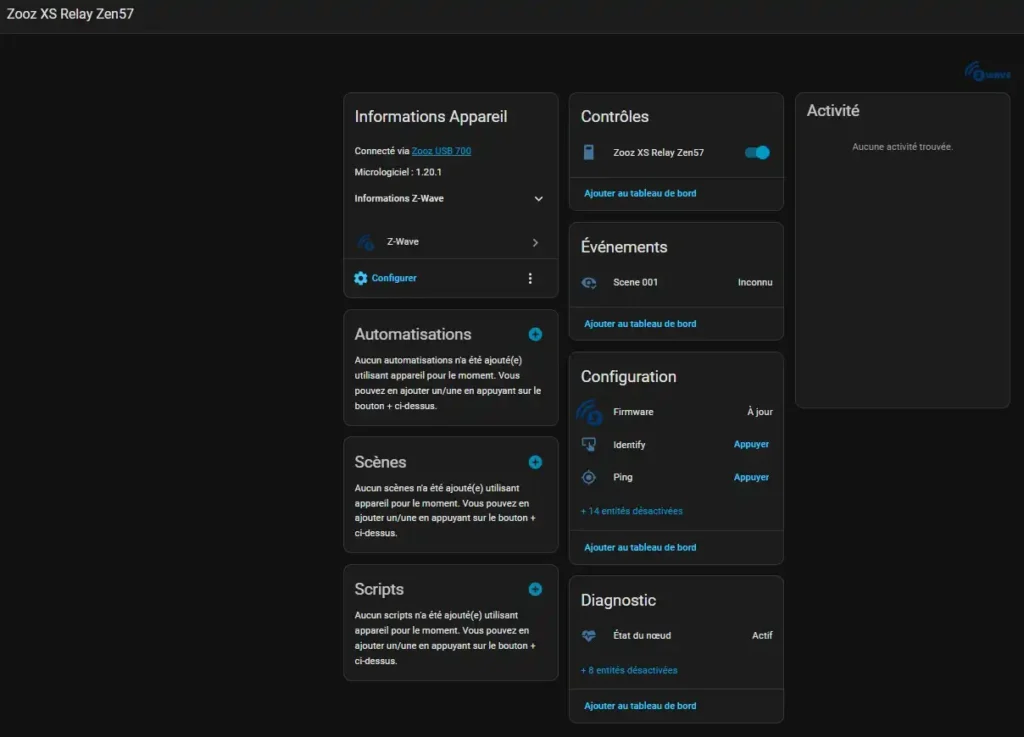Open the Zooz USB 700 link
This screenshot has width=1024, height=737.
[441, 151]
